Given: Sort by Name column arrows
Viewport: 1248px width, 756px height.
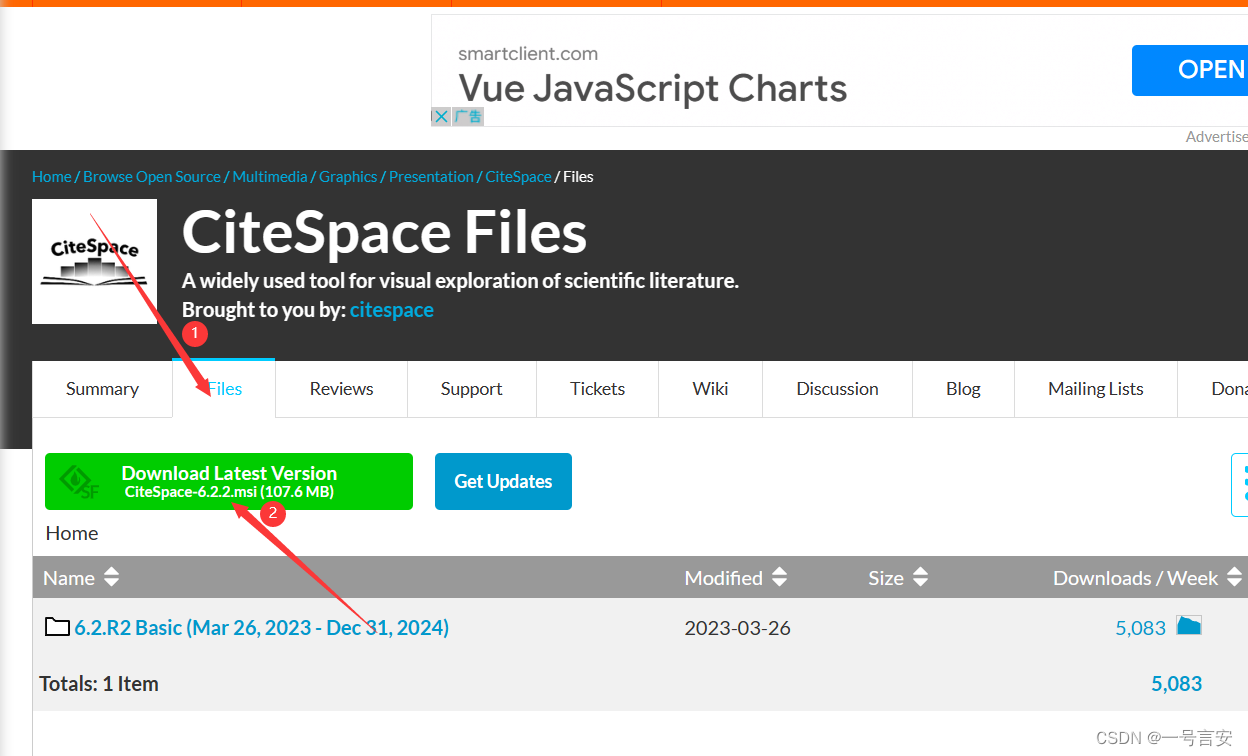Looking at the screenshot, I should 111,577.
